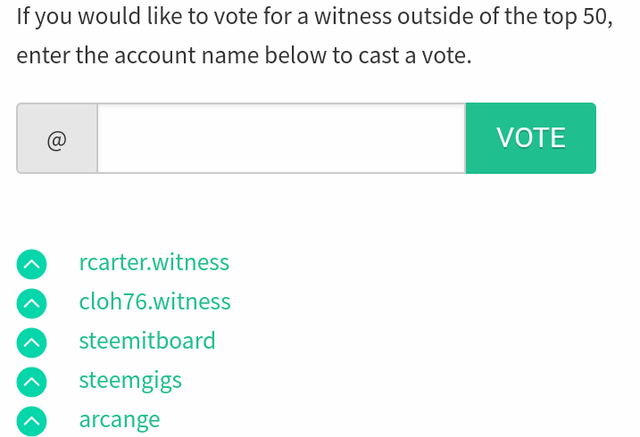Upvote the rcarter.witness witness
This screenshot has width=640, height=437.
[31, 264]
